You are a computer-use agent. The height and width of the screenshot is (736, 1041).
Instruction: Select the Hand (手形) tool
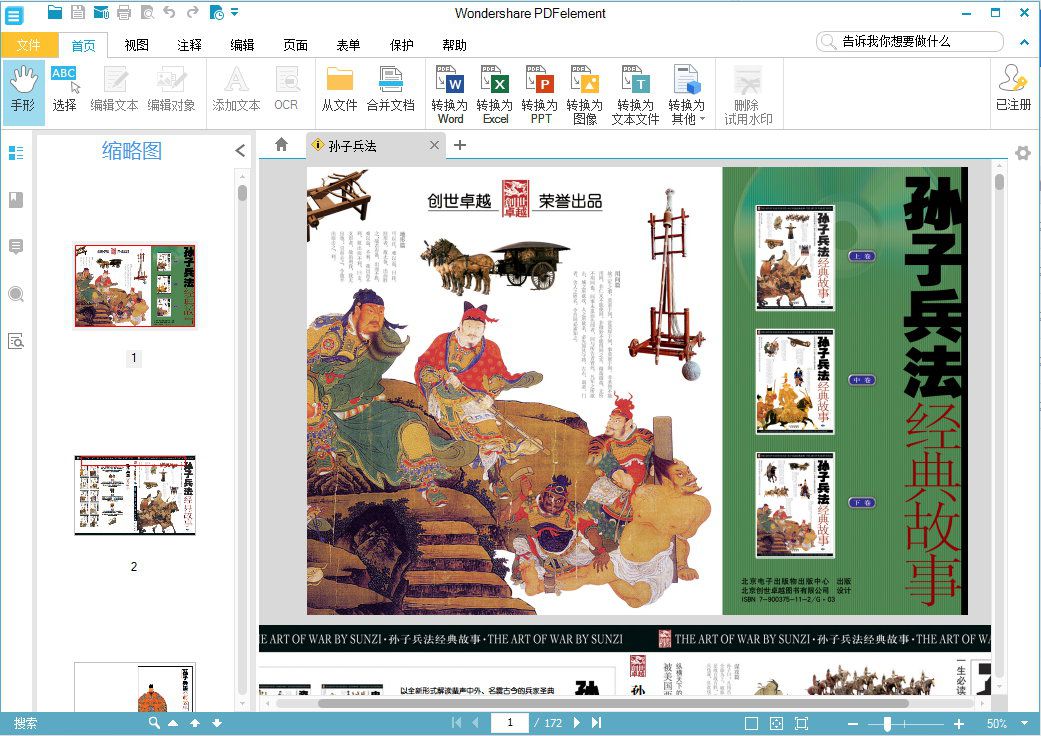(23, 92)
